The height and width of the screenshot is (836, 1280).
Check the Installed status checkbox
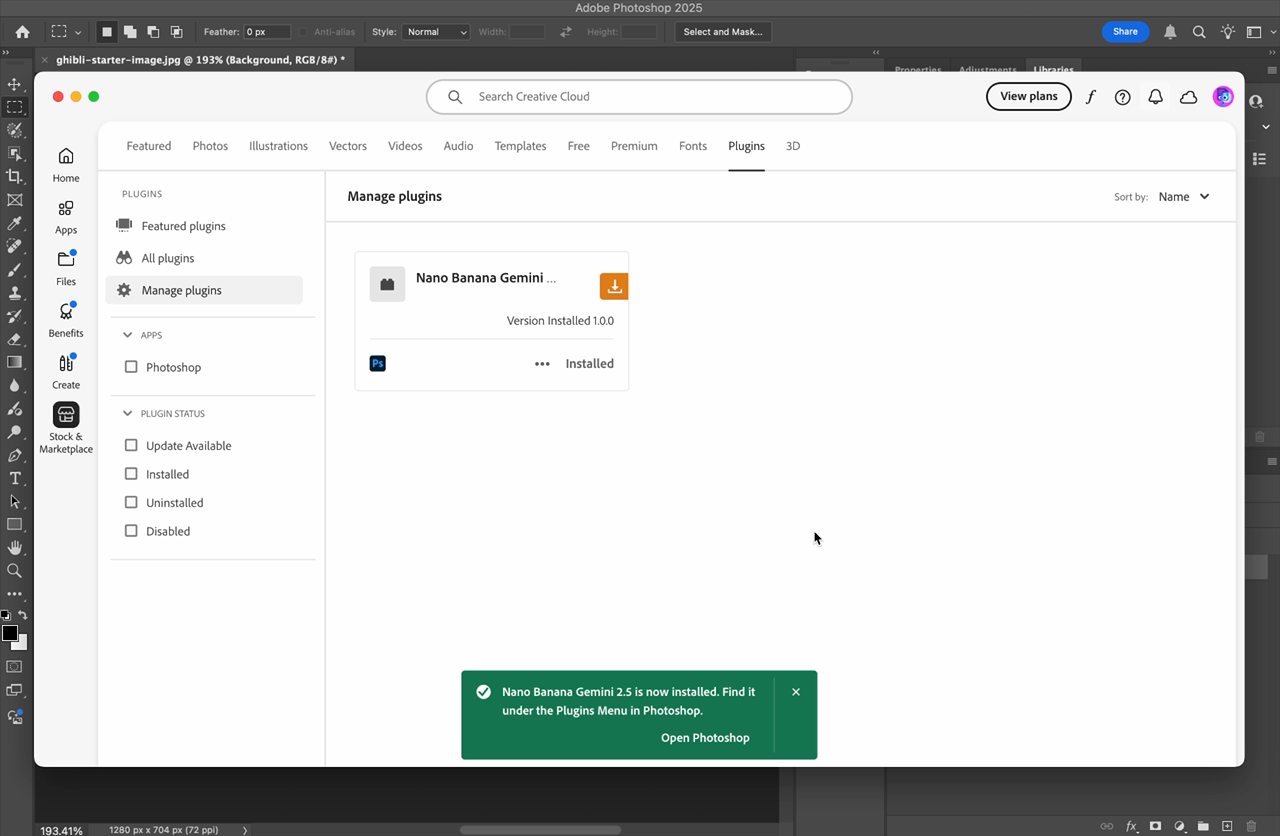coord(131,474)
